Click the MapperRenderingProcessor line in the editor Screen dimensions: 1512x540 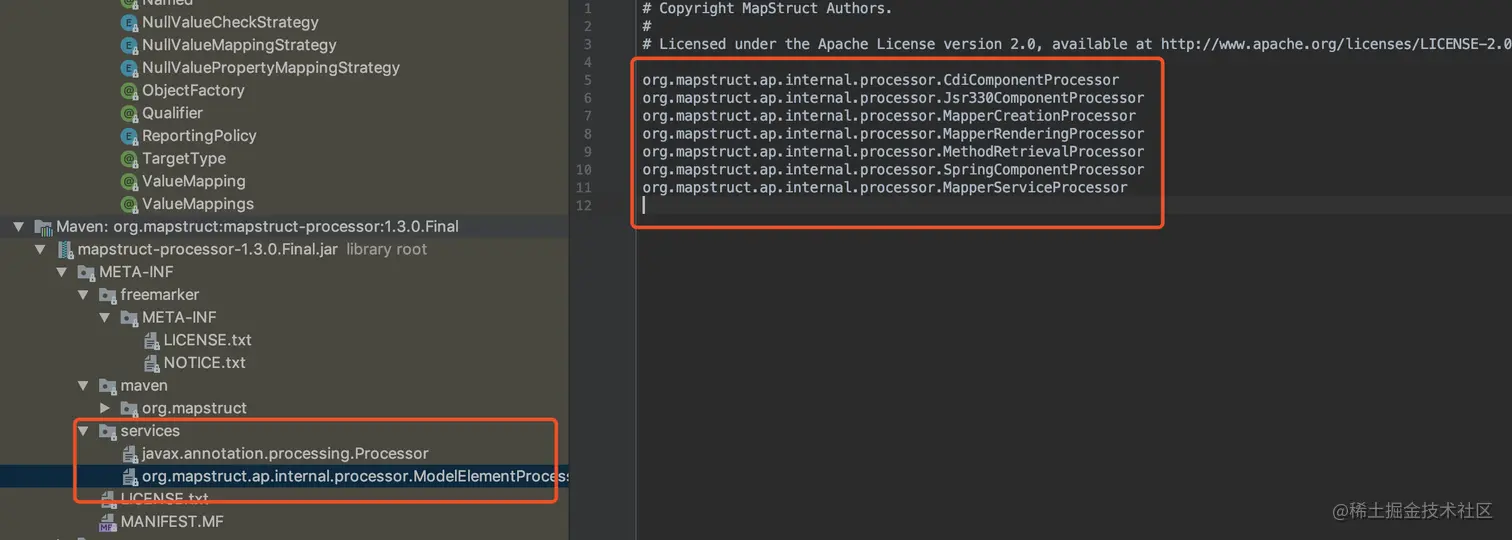click(x=893, y=134)
